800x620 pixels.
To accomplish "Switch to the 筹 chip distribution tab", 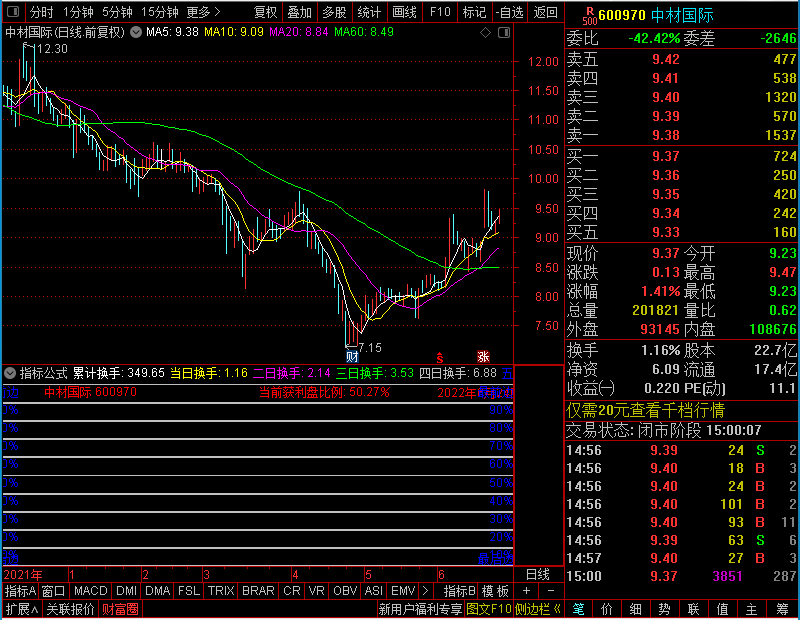I will (x=782, y=609).
